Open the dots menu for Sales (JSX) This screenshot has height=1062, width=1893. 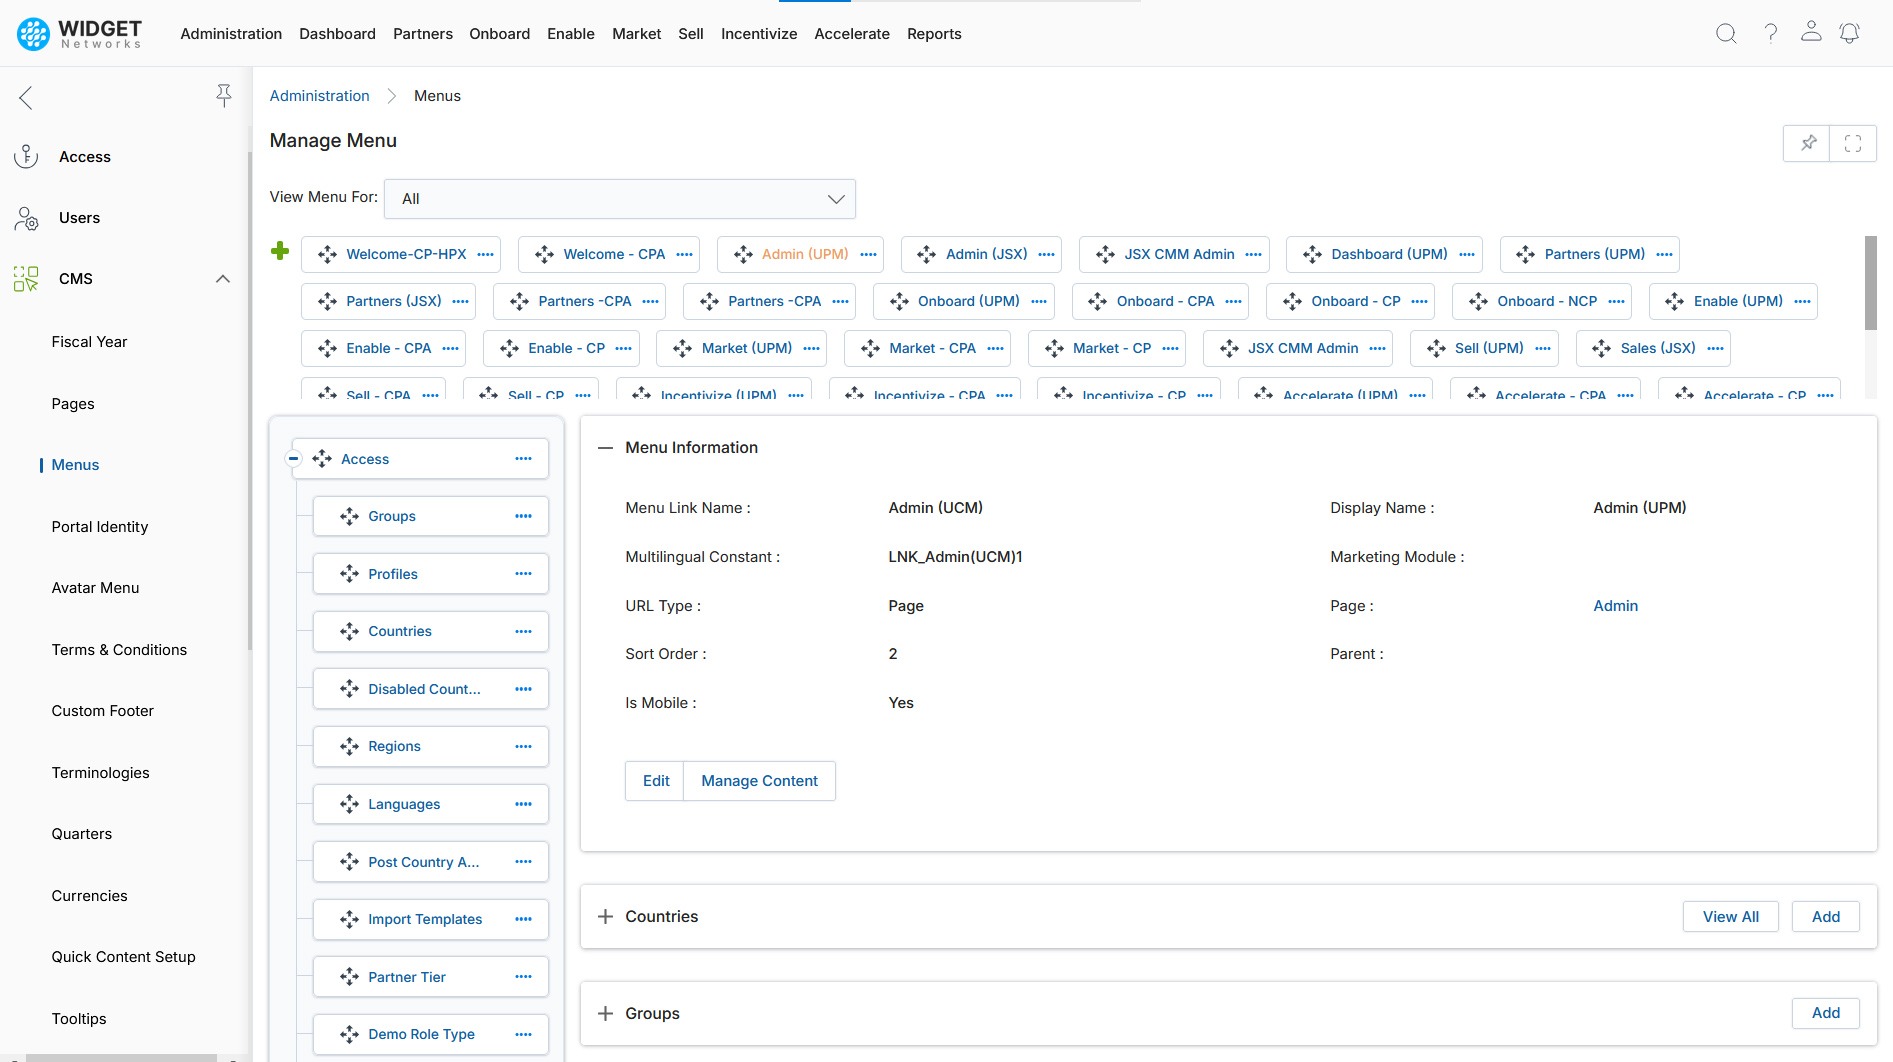1716,348
